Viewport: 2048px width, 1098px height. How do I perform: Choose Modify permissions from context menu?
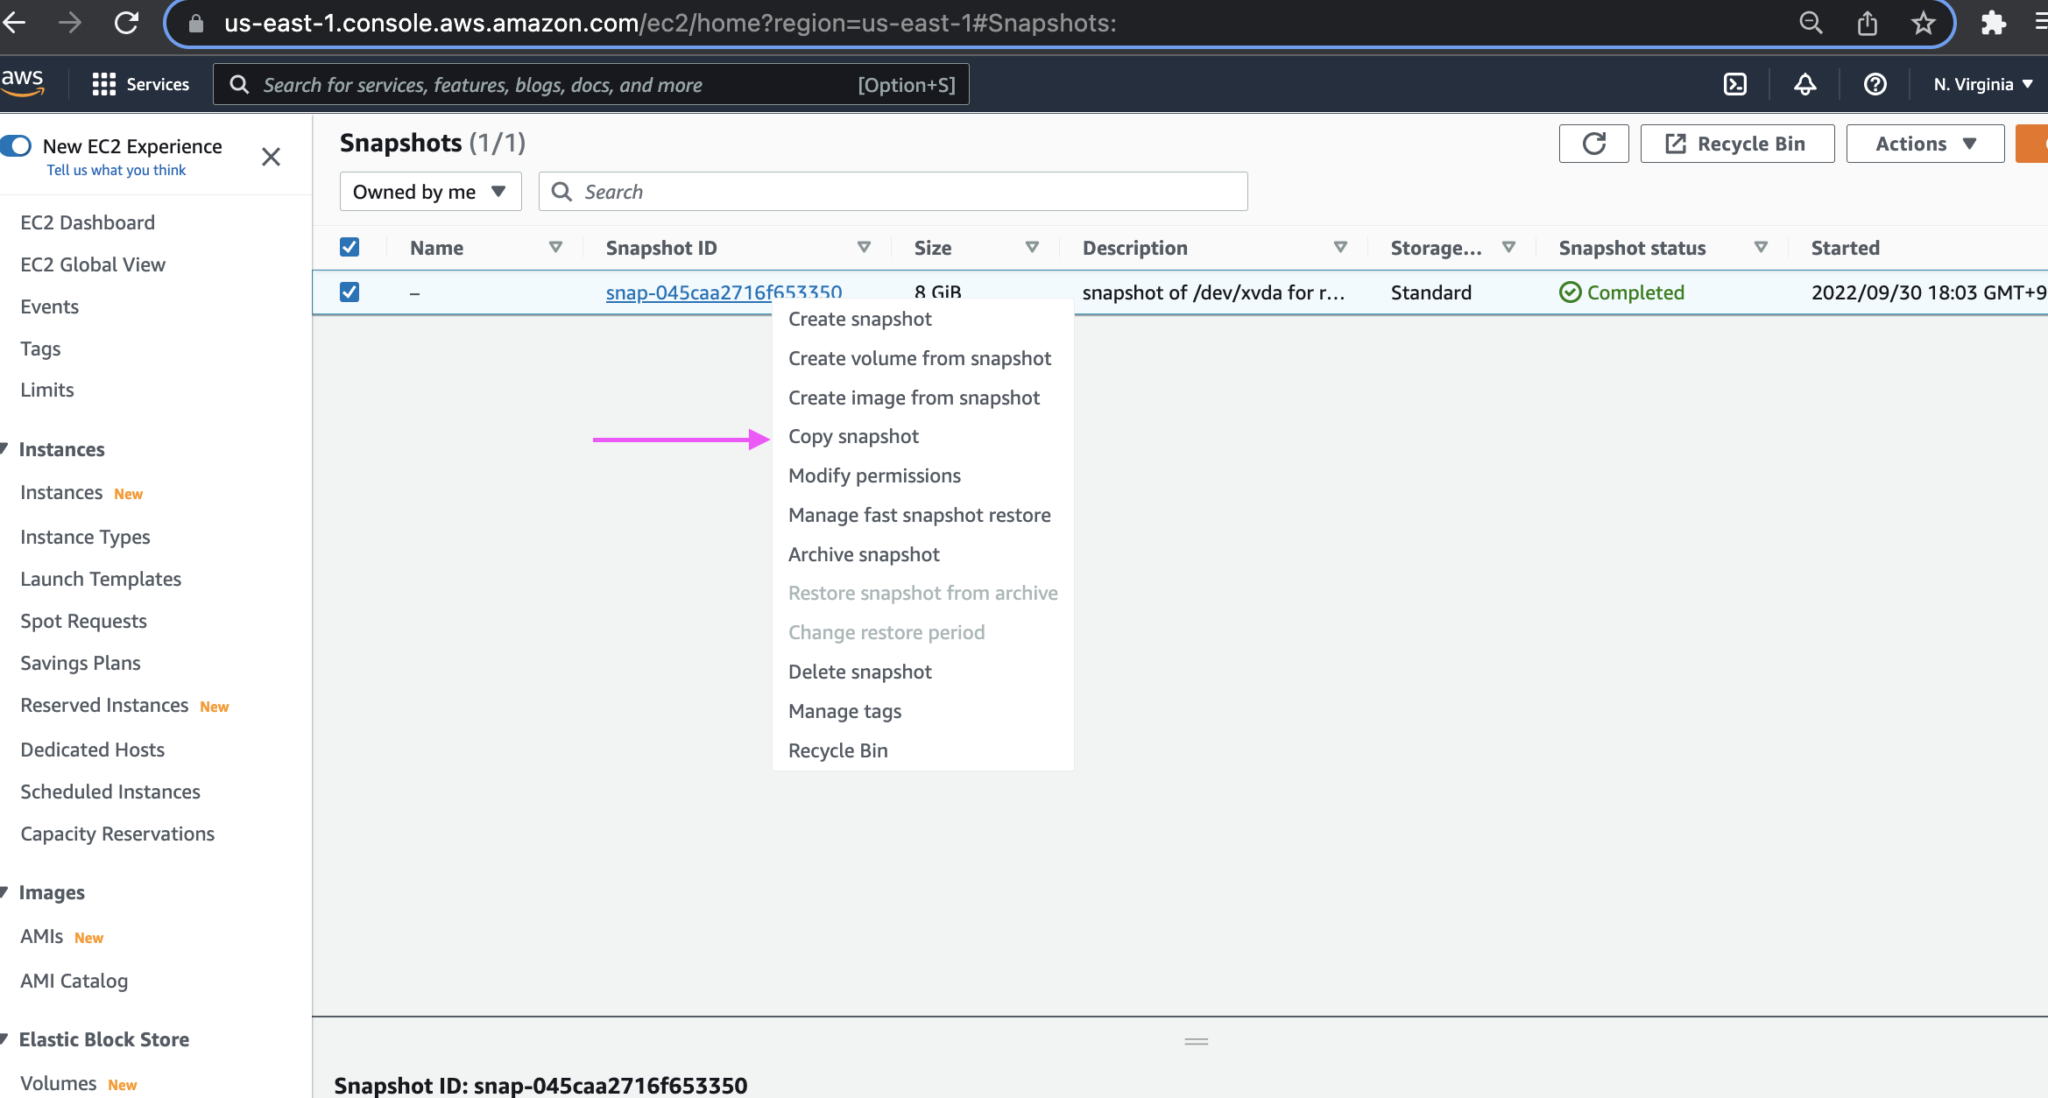[874, 475]
